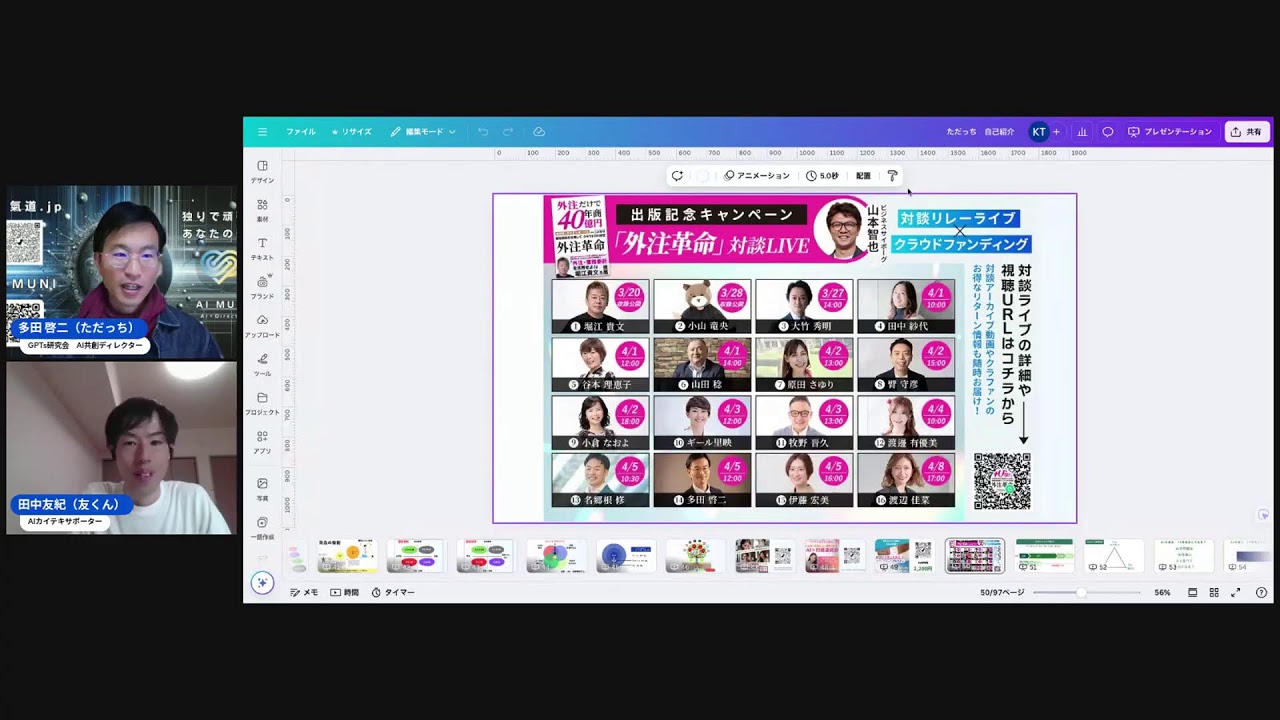
Task: Toggle grid view of pages
Action: point(1214,593)
